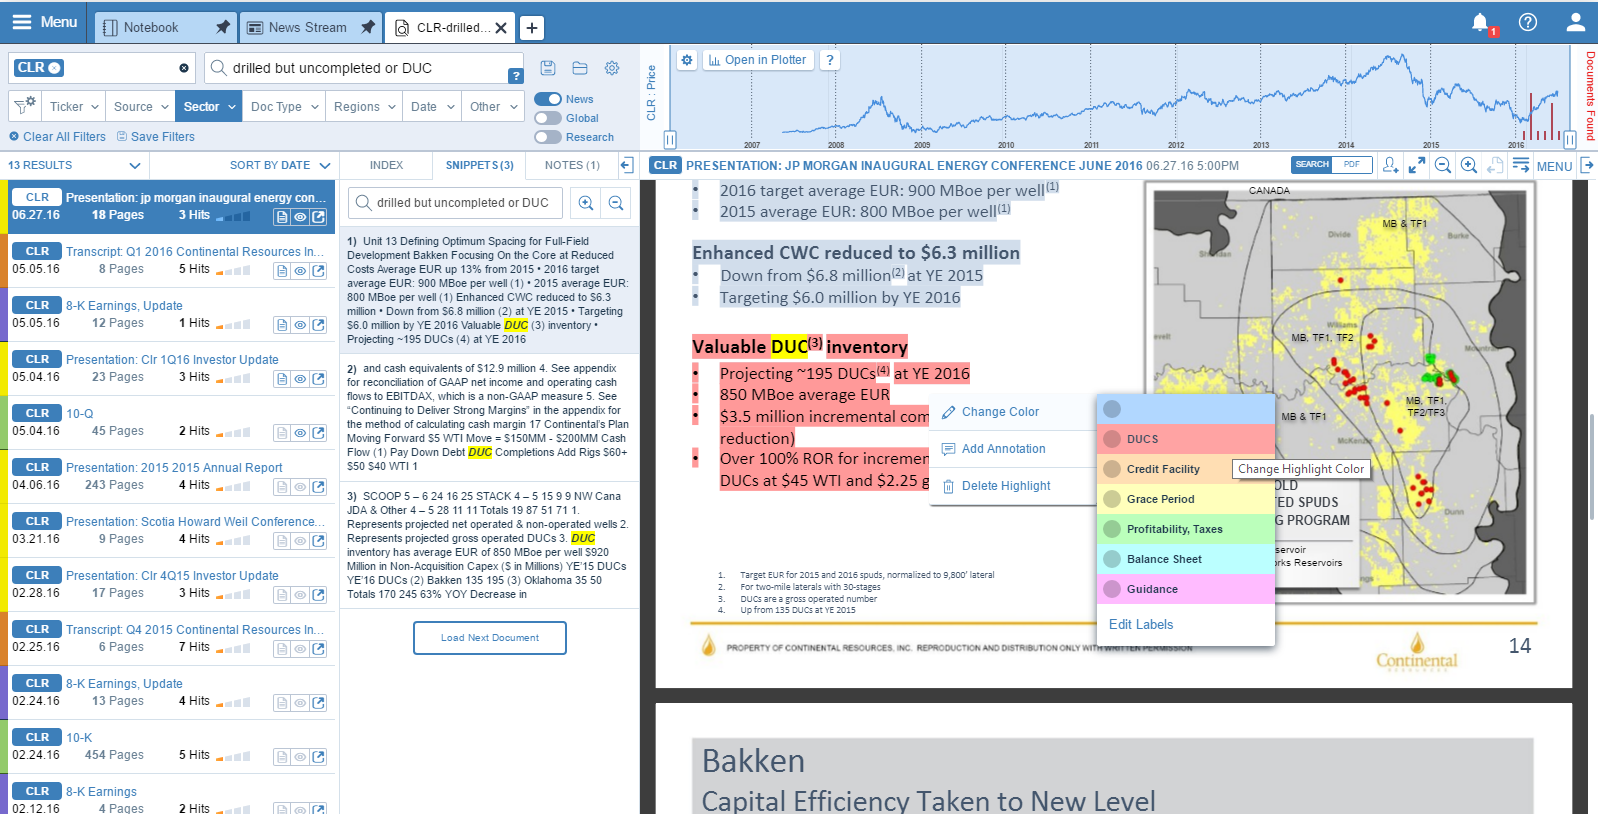Open the document viewer MENU
The height and width of the screenshot is (814, 1598).
coord(1554,166)
